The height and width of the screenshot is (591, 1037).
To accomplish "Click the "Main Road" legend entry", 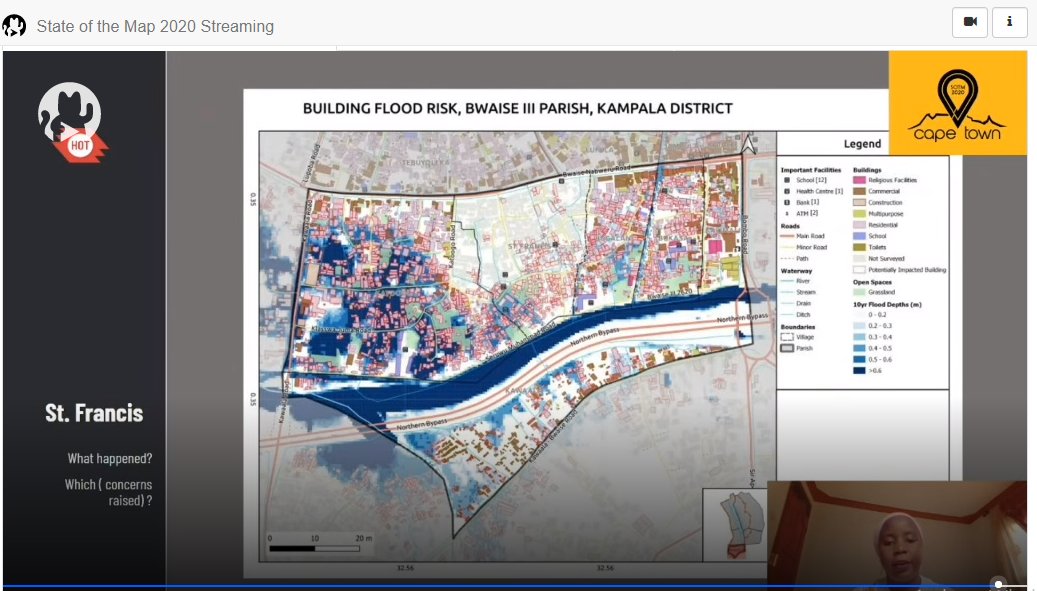I will tap(810, 236).
